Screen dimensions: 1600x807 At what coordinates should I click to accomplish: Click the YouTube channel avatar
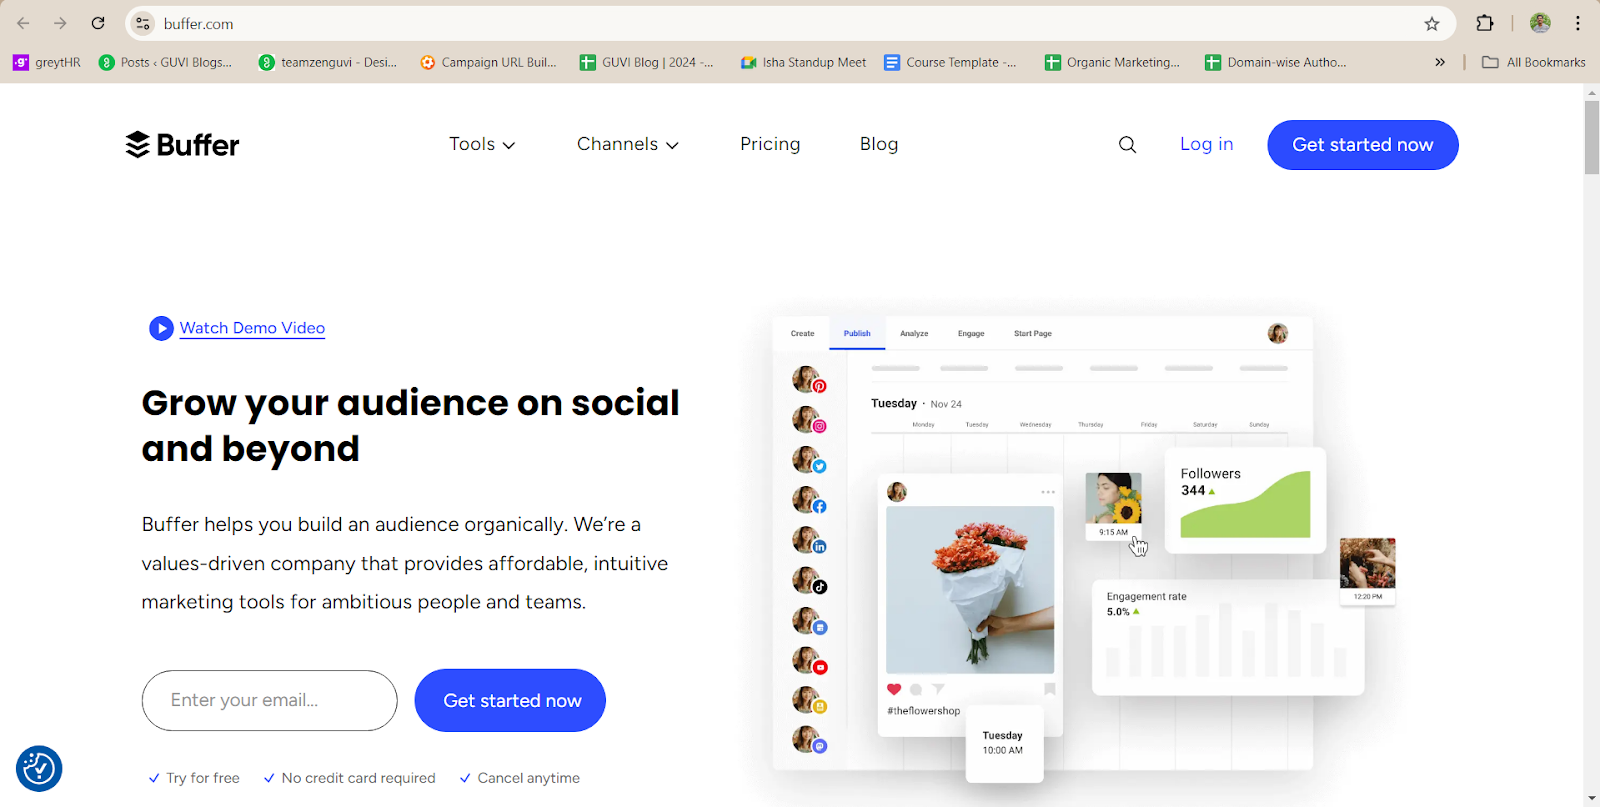click(808, 661)
